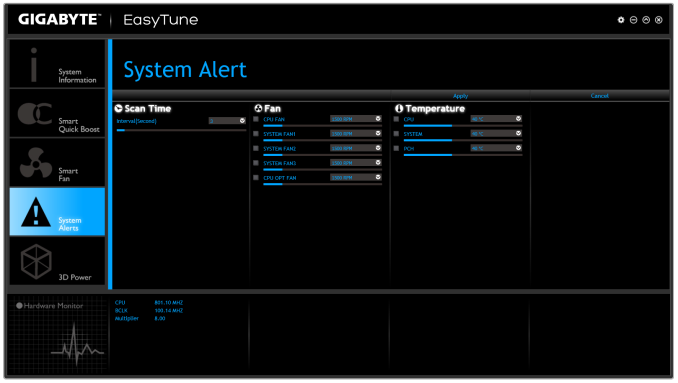Click the CPU frequency 801.10 MHz value
The width and height of the screenshot is (678, 383).
tap(169, 303)
